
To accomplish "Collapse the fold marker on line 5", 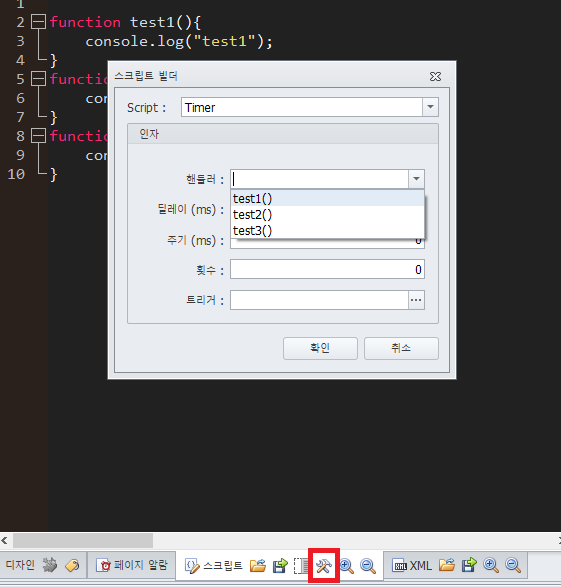I will point(38,79).
